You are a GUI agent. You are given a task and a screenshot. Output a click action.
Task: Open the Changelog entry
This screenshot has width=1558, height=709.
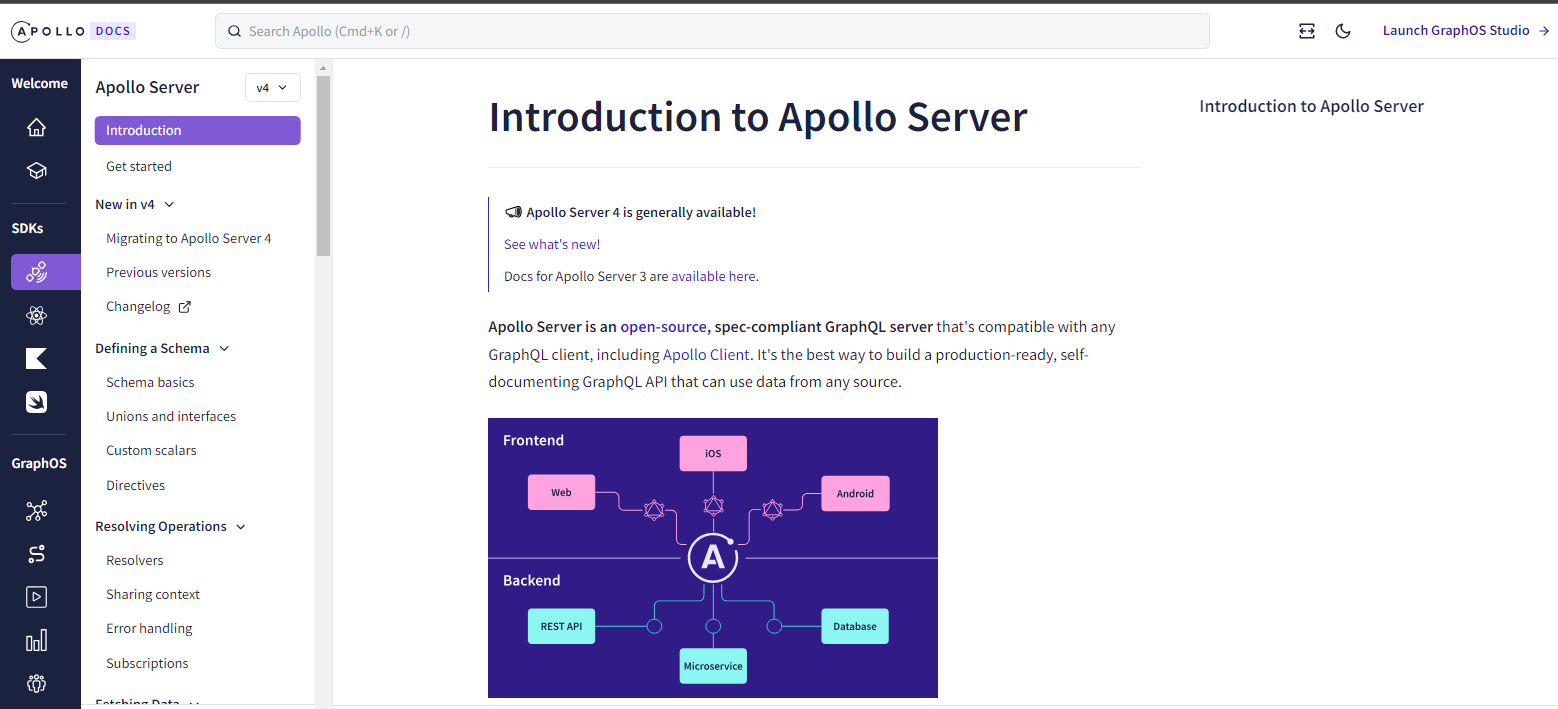138,306
